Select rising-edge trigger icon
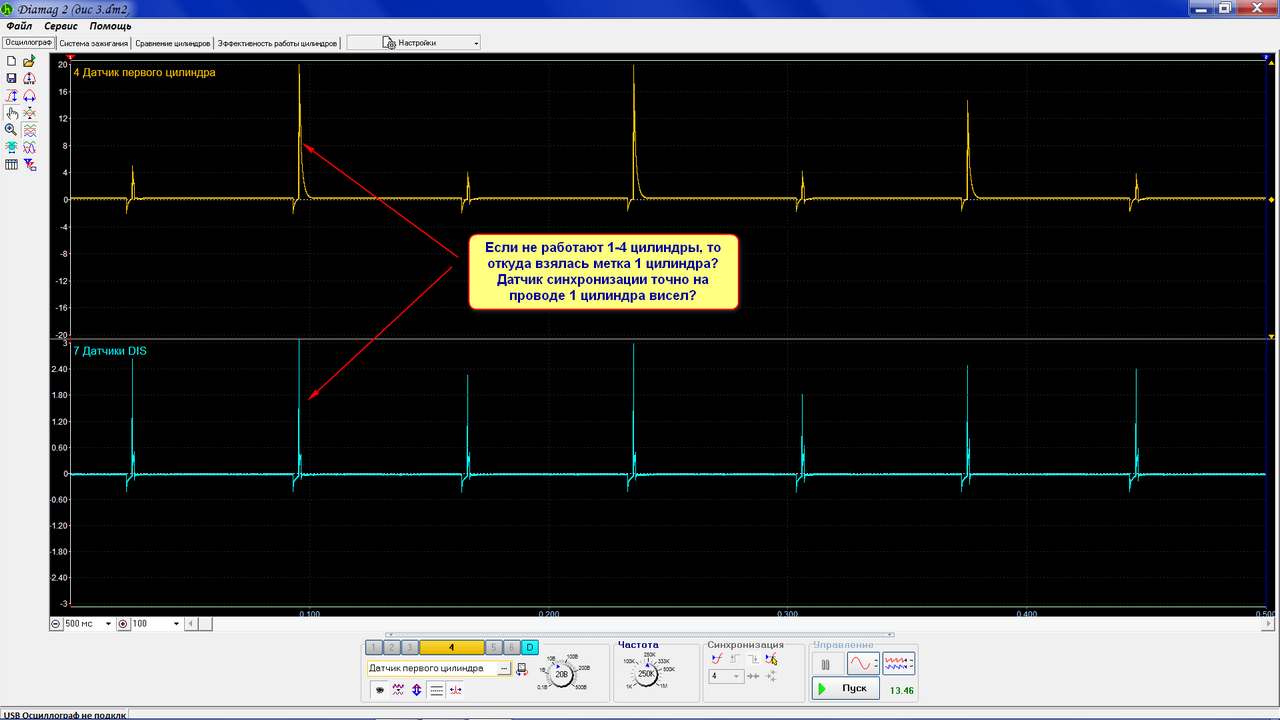1280x720 pixels. tap(735, 659)
